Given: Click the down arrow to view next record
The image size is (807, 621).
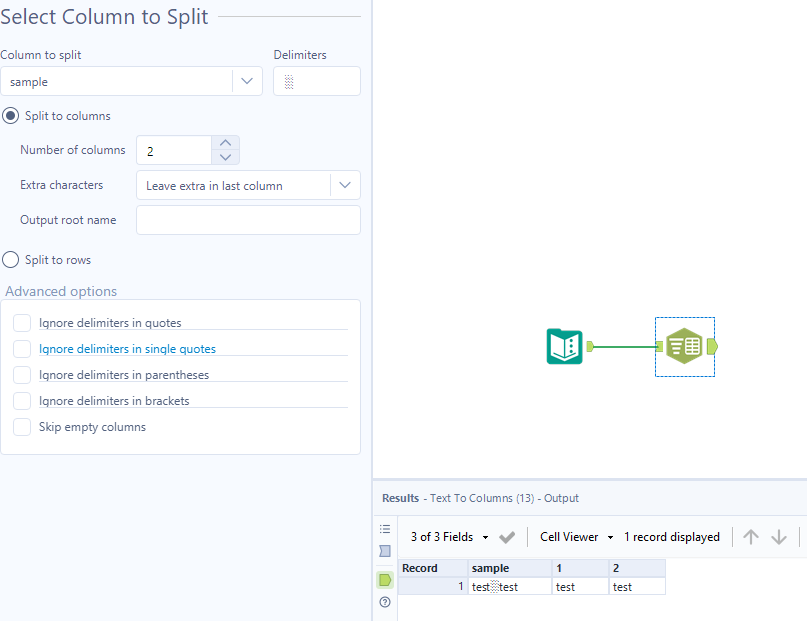Looking at the screenshot, I should point(779,536).
